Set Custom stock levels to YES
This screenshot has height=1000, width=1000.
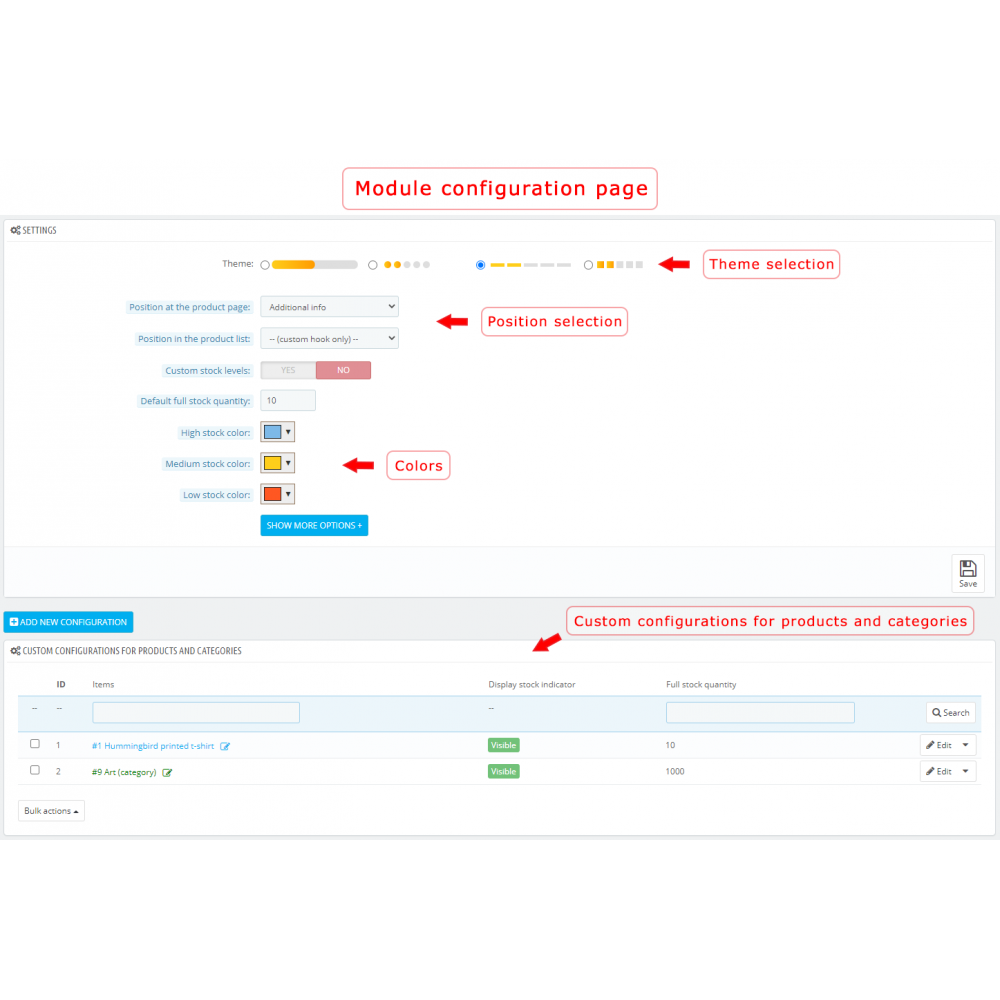(x=287, y=370)
